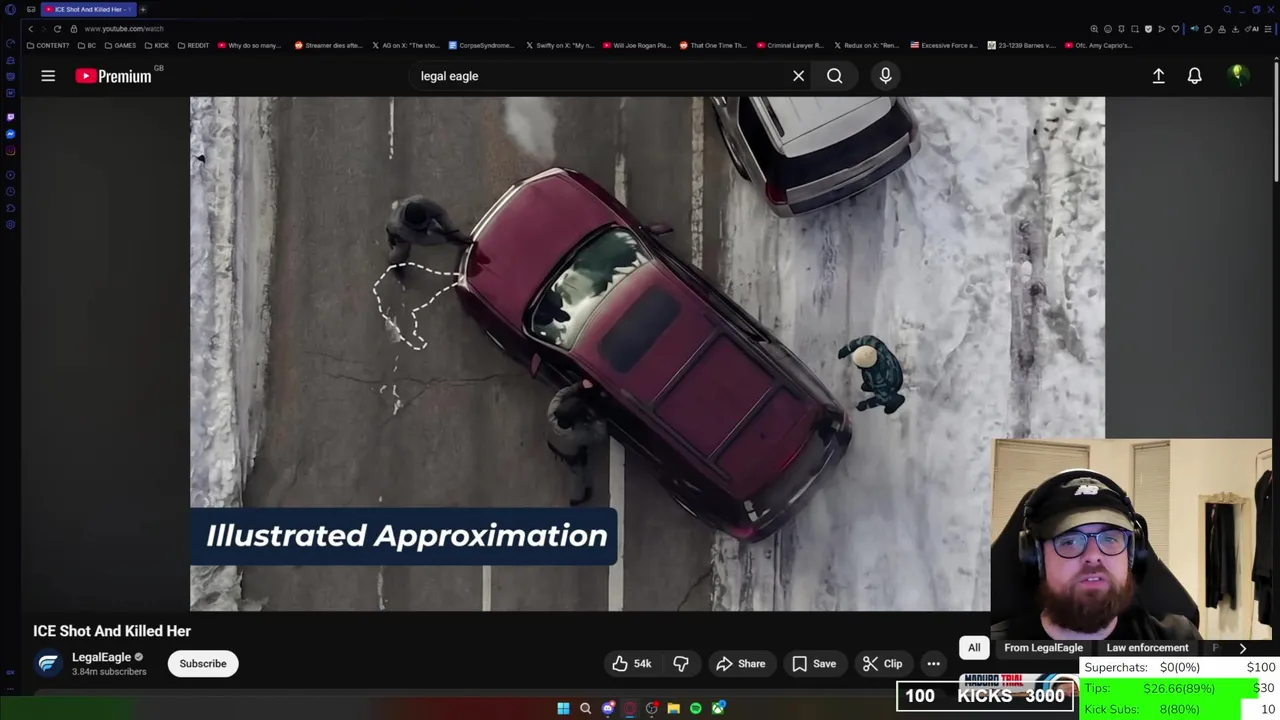The image size is (1280, 720).
Task: Open the YouTube account avatar menu
Action: pos(1237,75)
